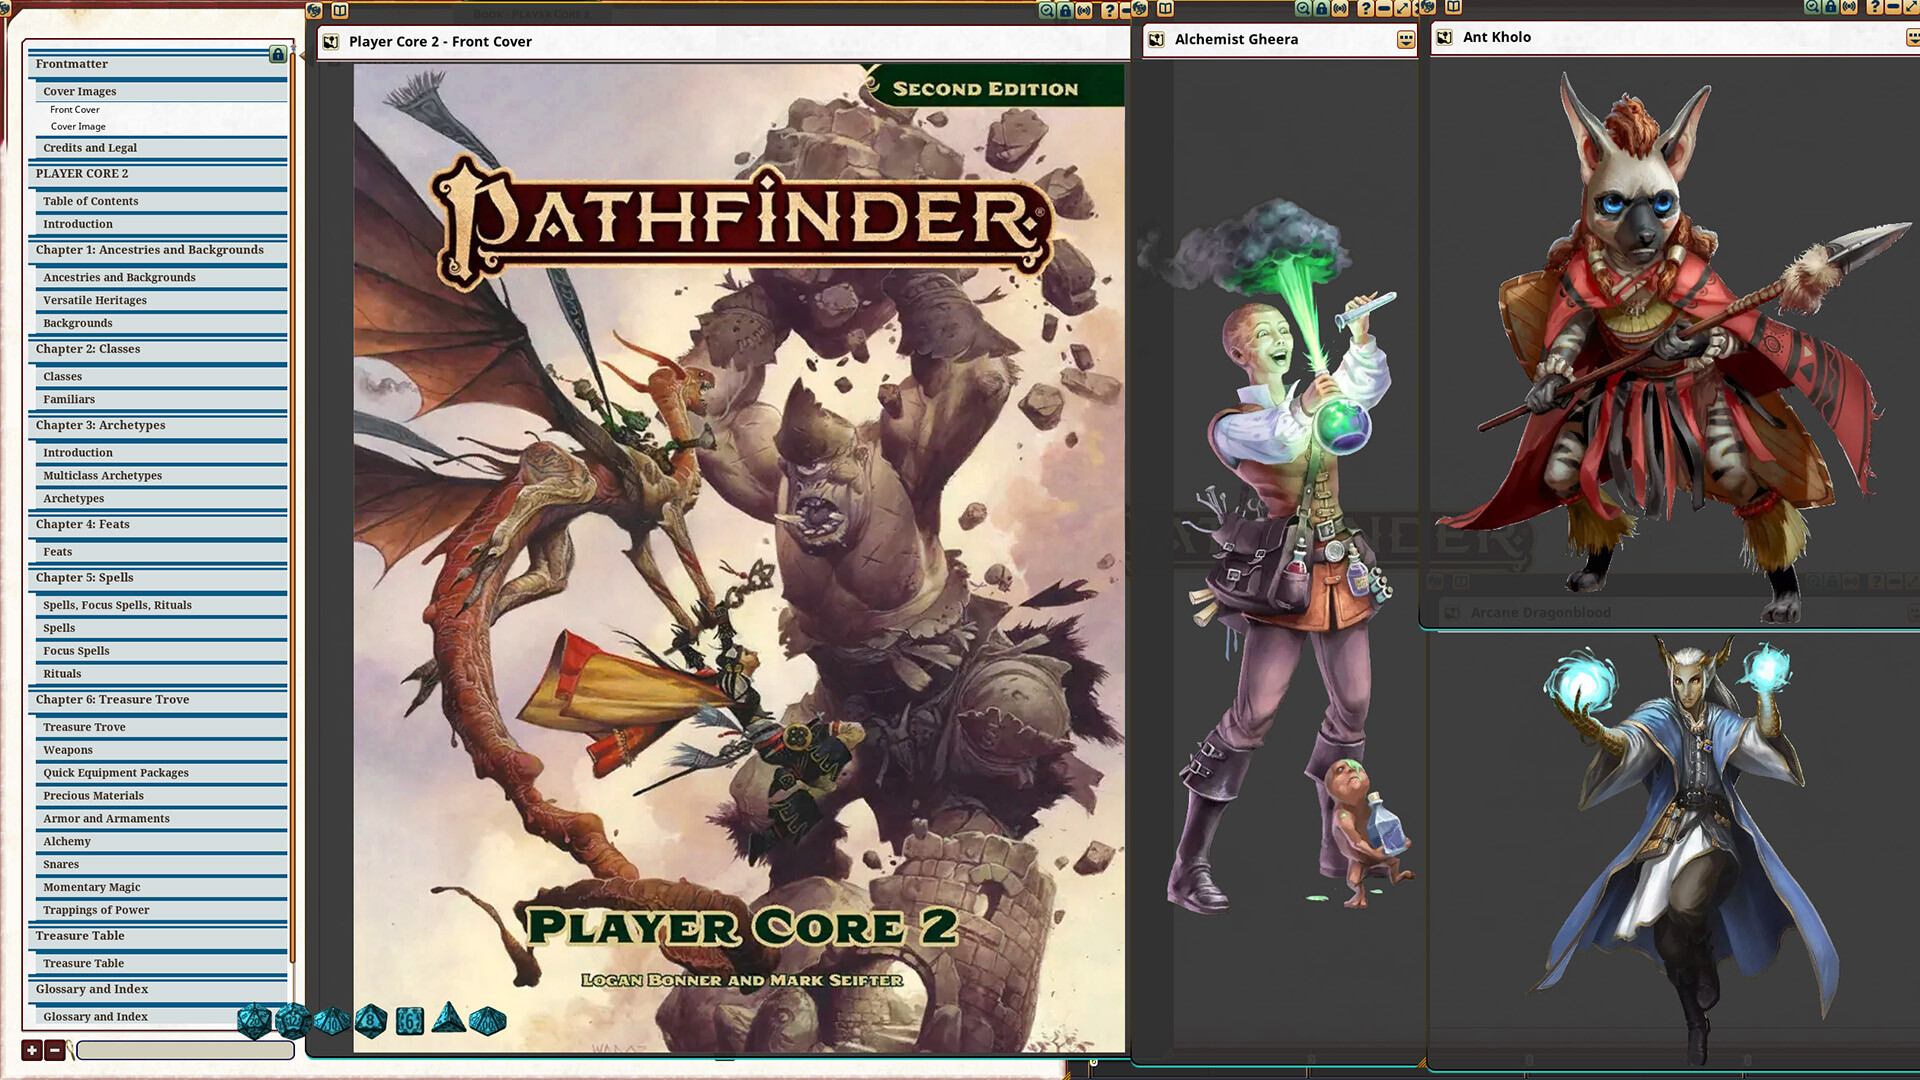Roll the d12 die

(x=293, y=1021)
